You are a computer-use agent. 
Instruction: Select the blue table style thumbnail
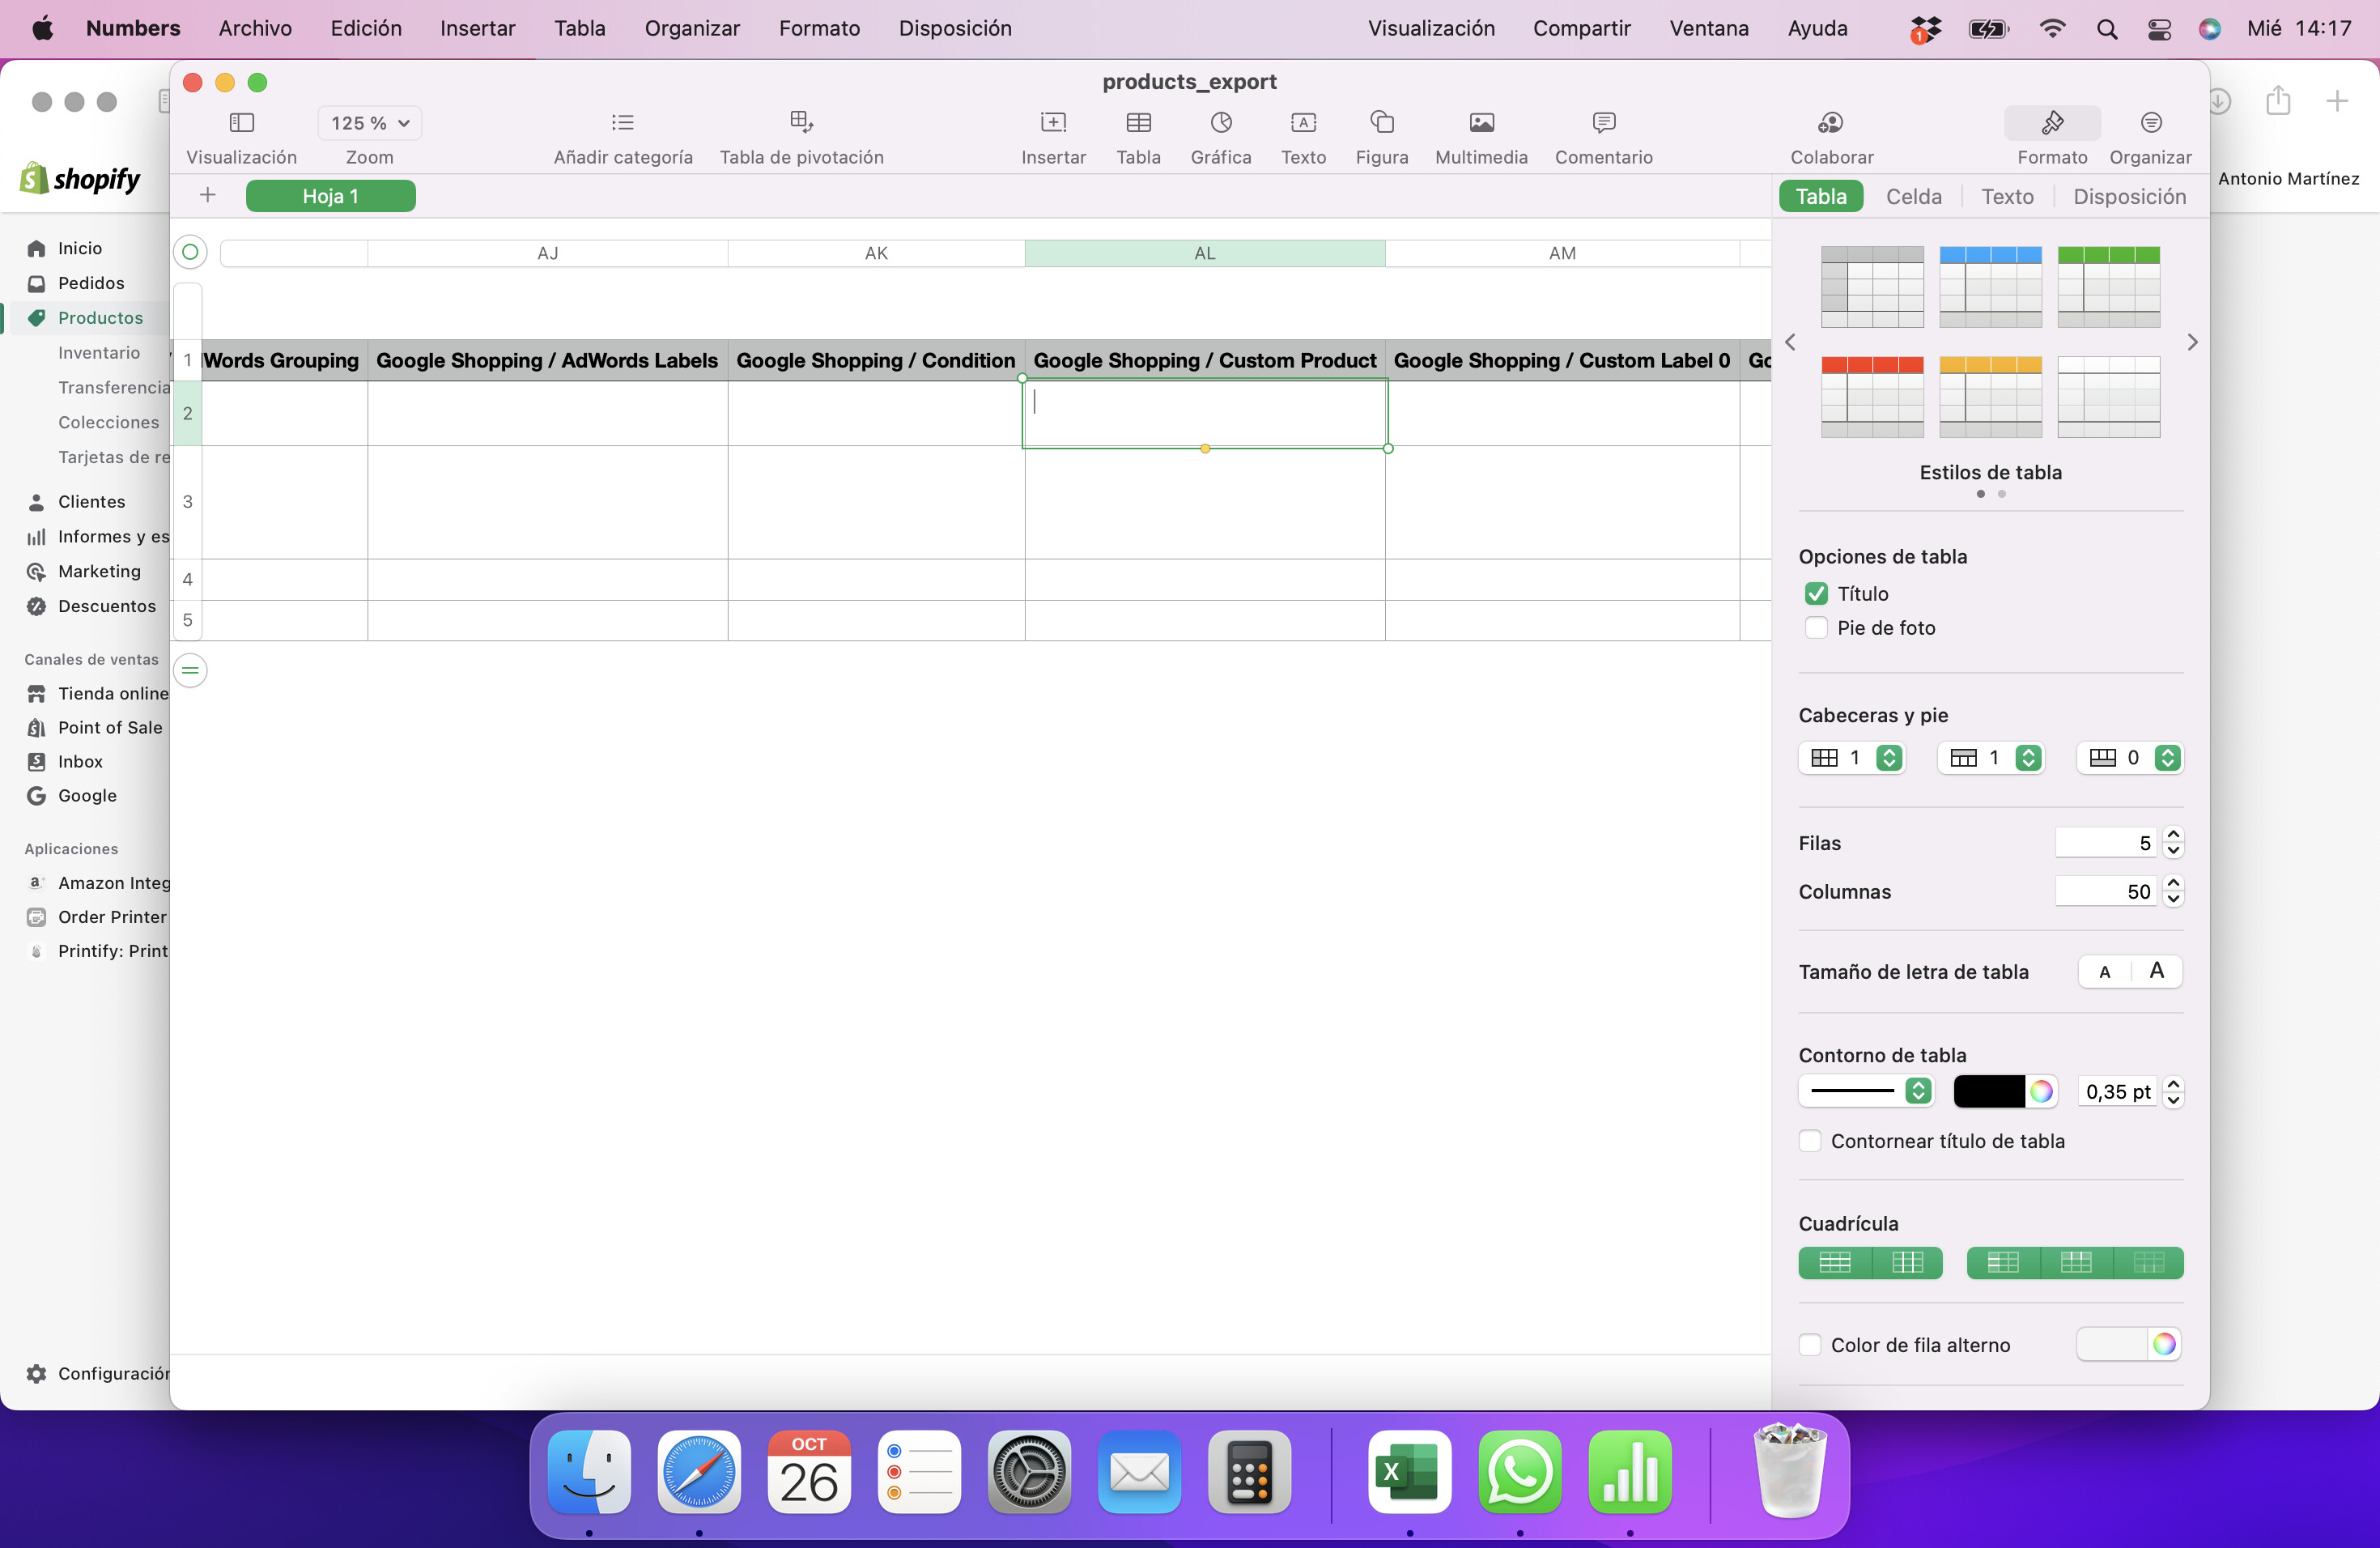click(1990, 287)
